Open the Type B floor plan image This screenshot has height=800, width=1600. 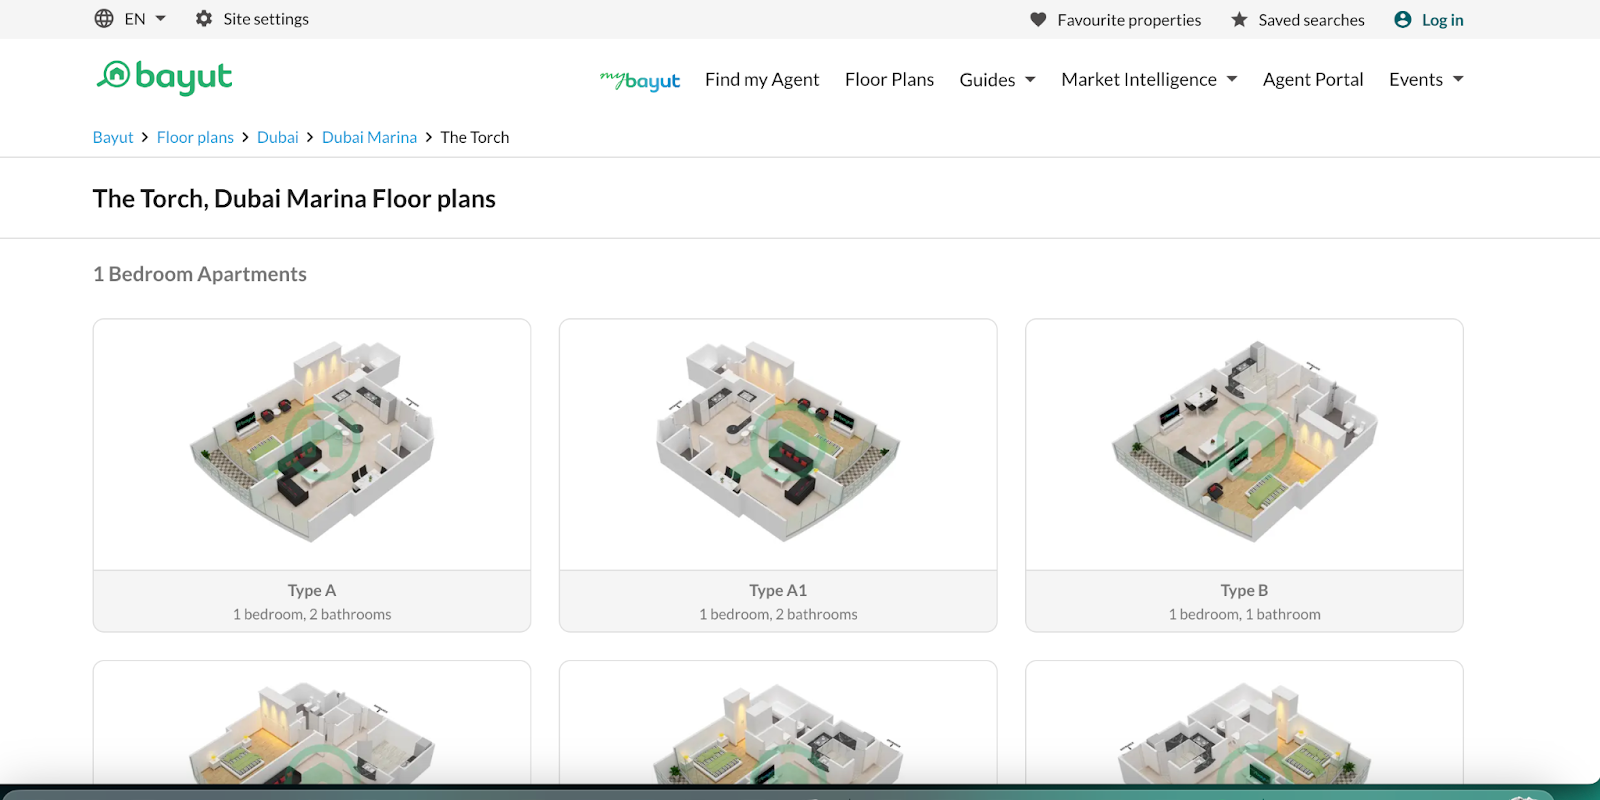click(x=1244, y=444)
